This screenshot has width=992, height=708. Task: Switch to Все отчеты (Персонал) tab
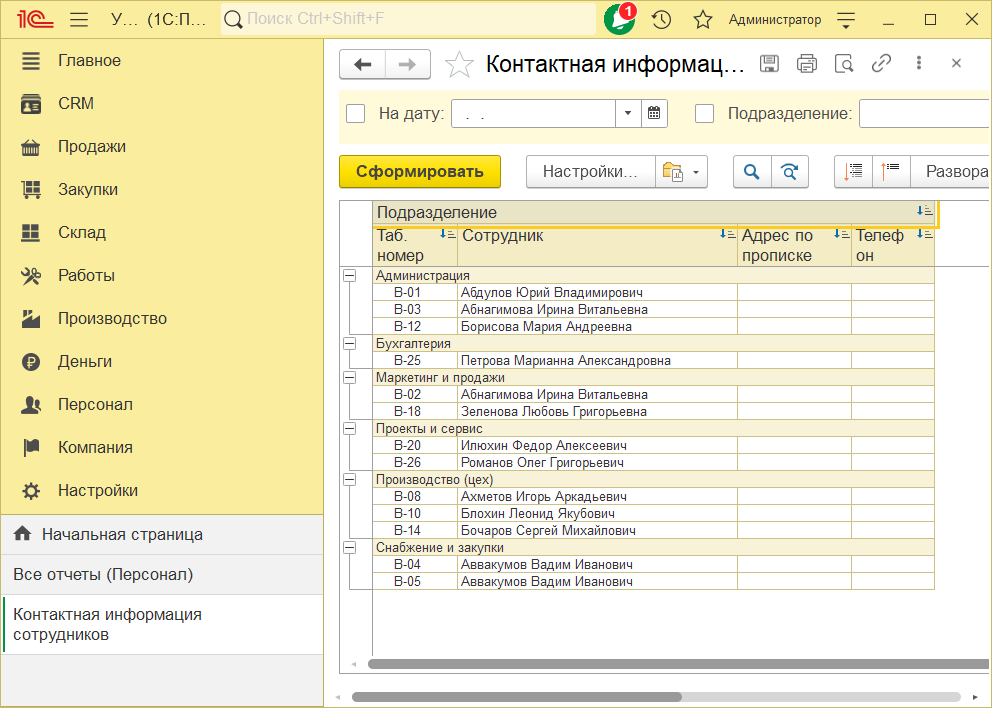point(103,574)
